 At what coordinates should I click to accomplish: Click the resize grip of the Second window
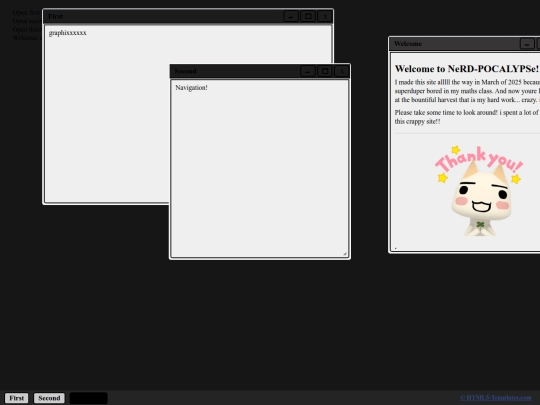[x=345, y=253]
